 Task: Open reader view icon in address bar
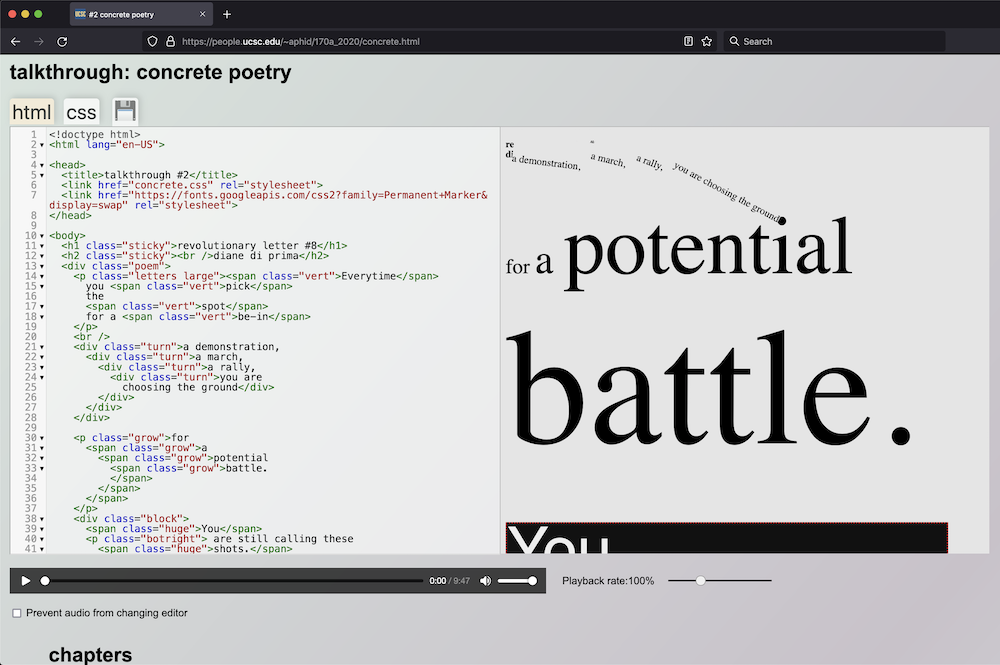click(688, 42)
